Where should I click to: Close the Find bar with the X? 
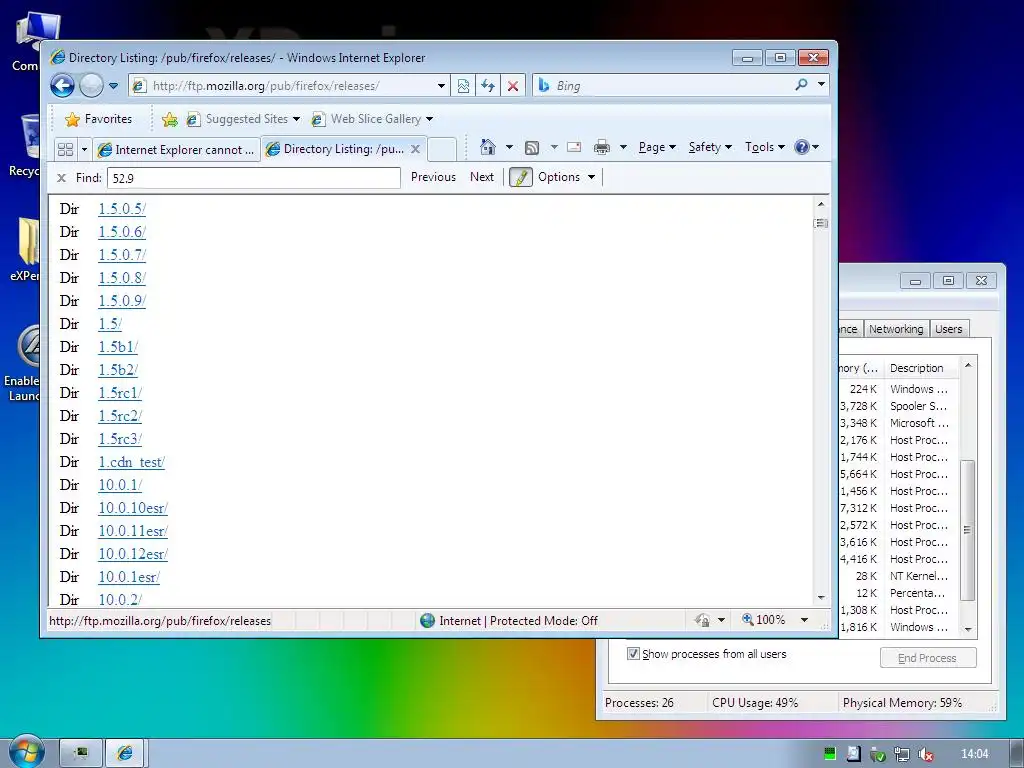click(61, 178)
